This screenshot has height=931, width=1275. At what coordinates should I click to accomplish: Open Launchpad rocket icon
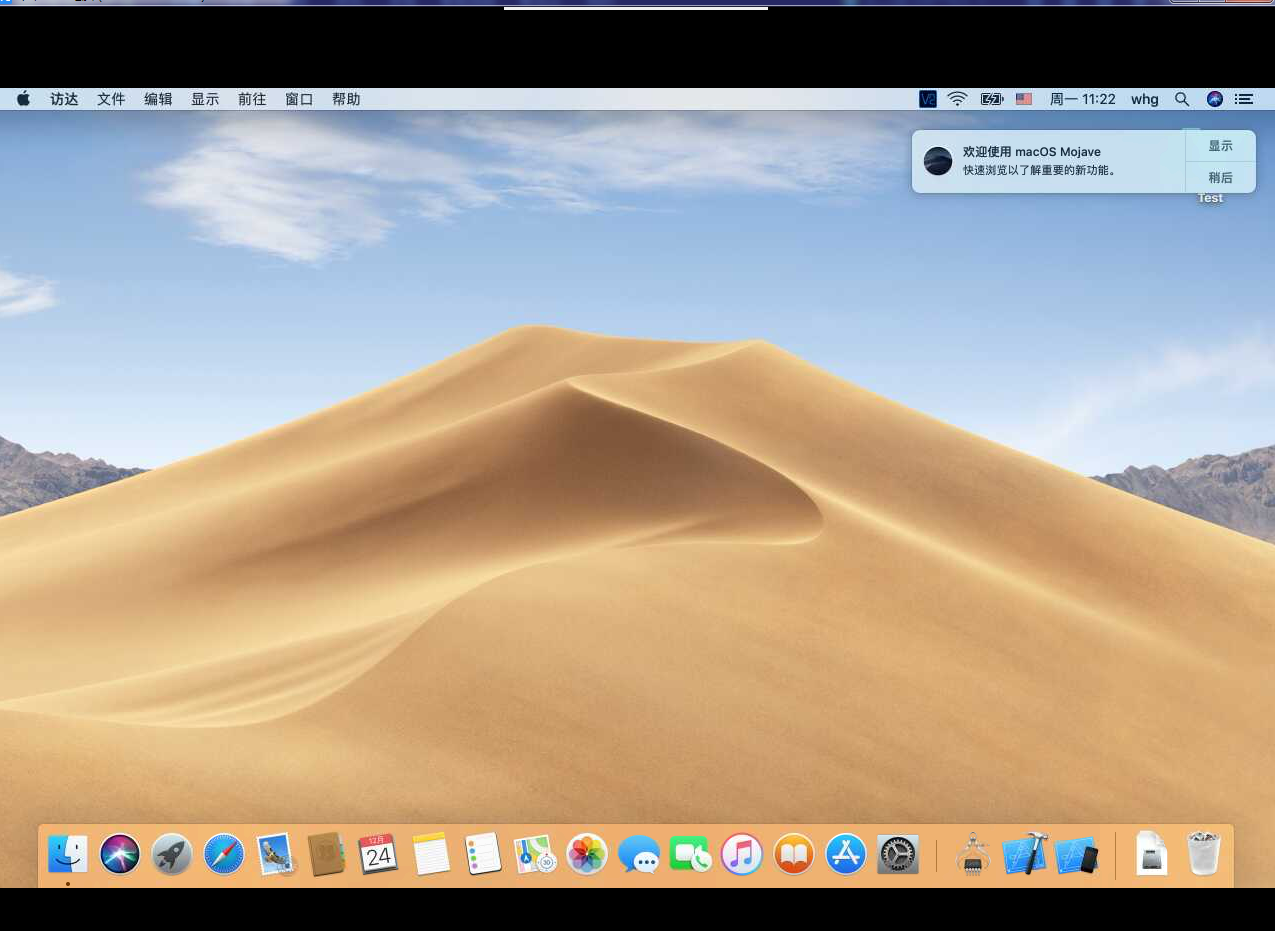(172, 854)
